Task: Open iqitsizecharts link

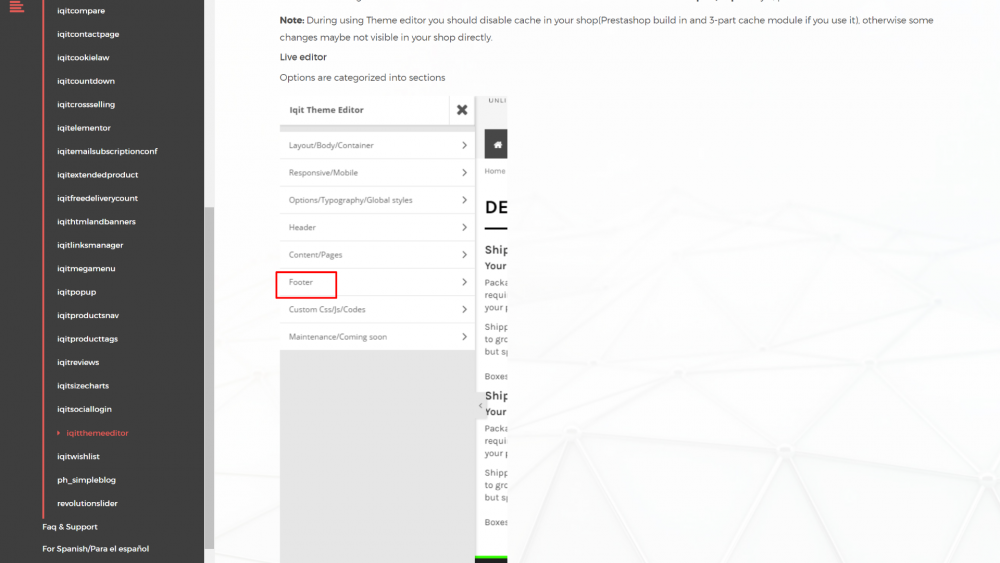Action: pos(83,386)
